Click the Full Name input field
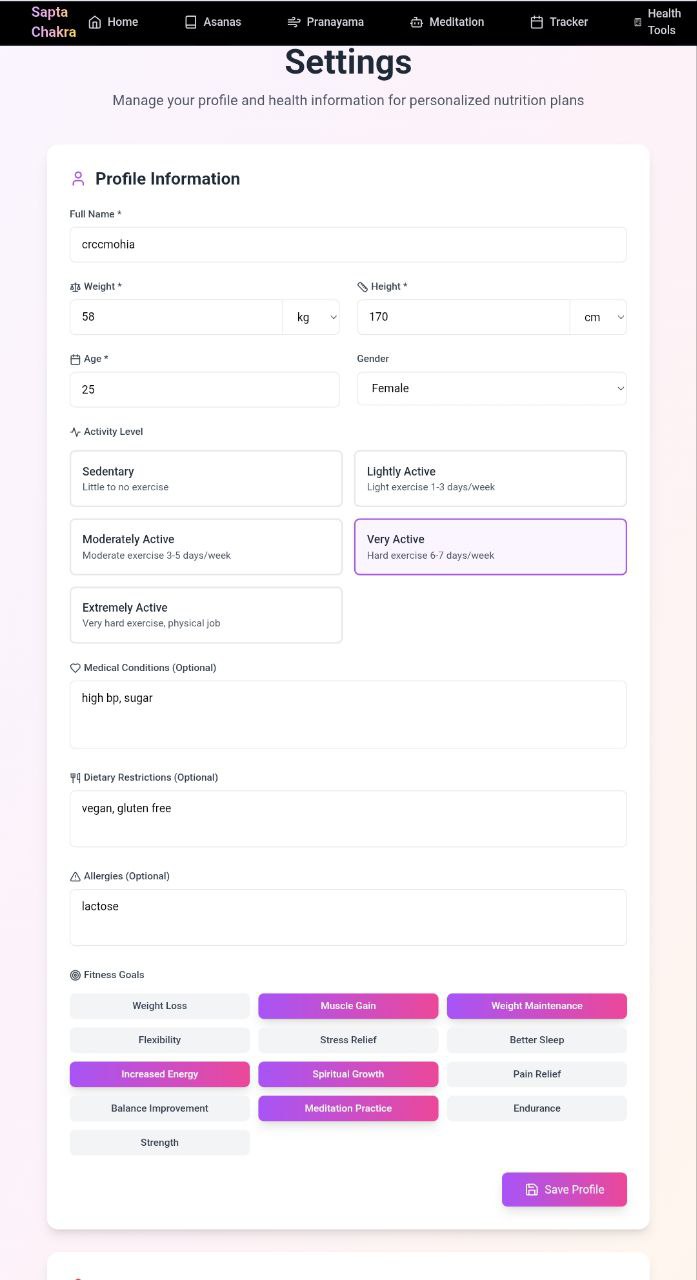697x1280 pixels. (348, 245)
